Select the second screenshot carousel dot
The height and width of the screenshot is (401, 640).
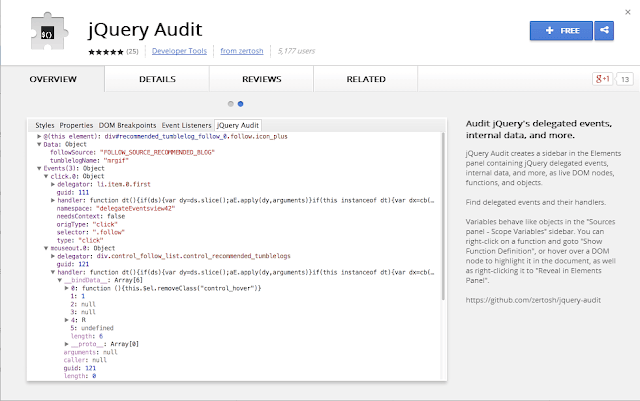240,104
